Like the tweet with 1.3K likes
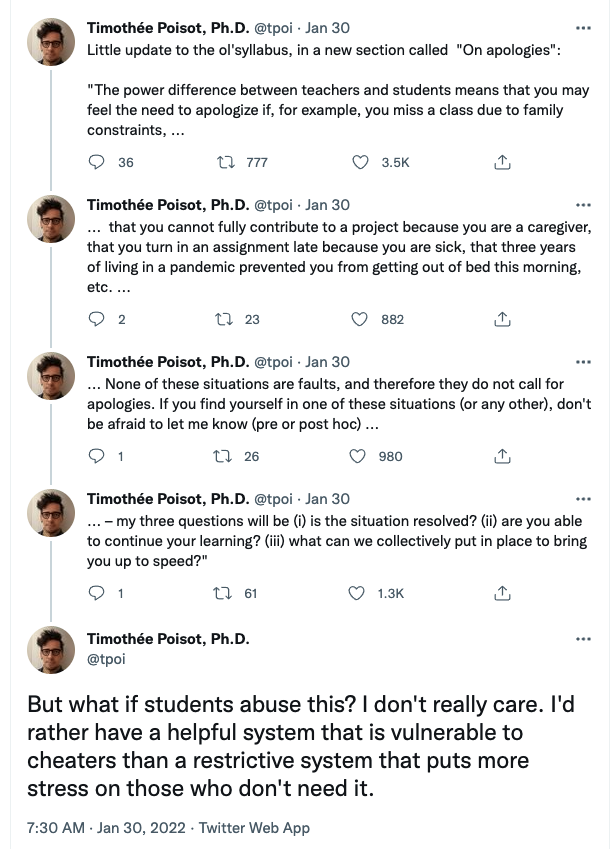614x849 pixels. coord(358,593)
